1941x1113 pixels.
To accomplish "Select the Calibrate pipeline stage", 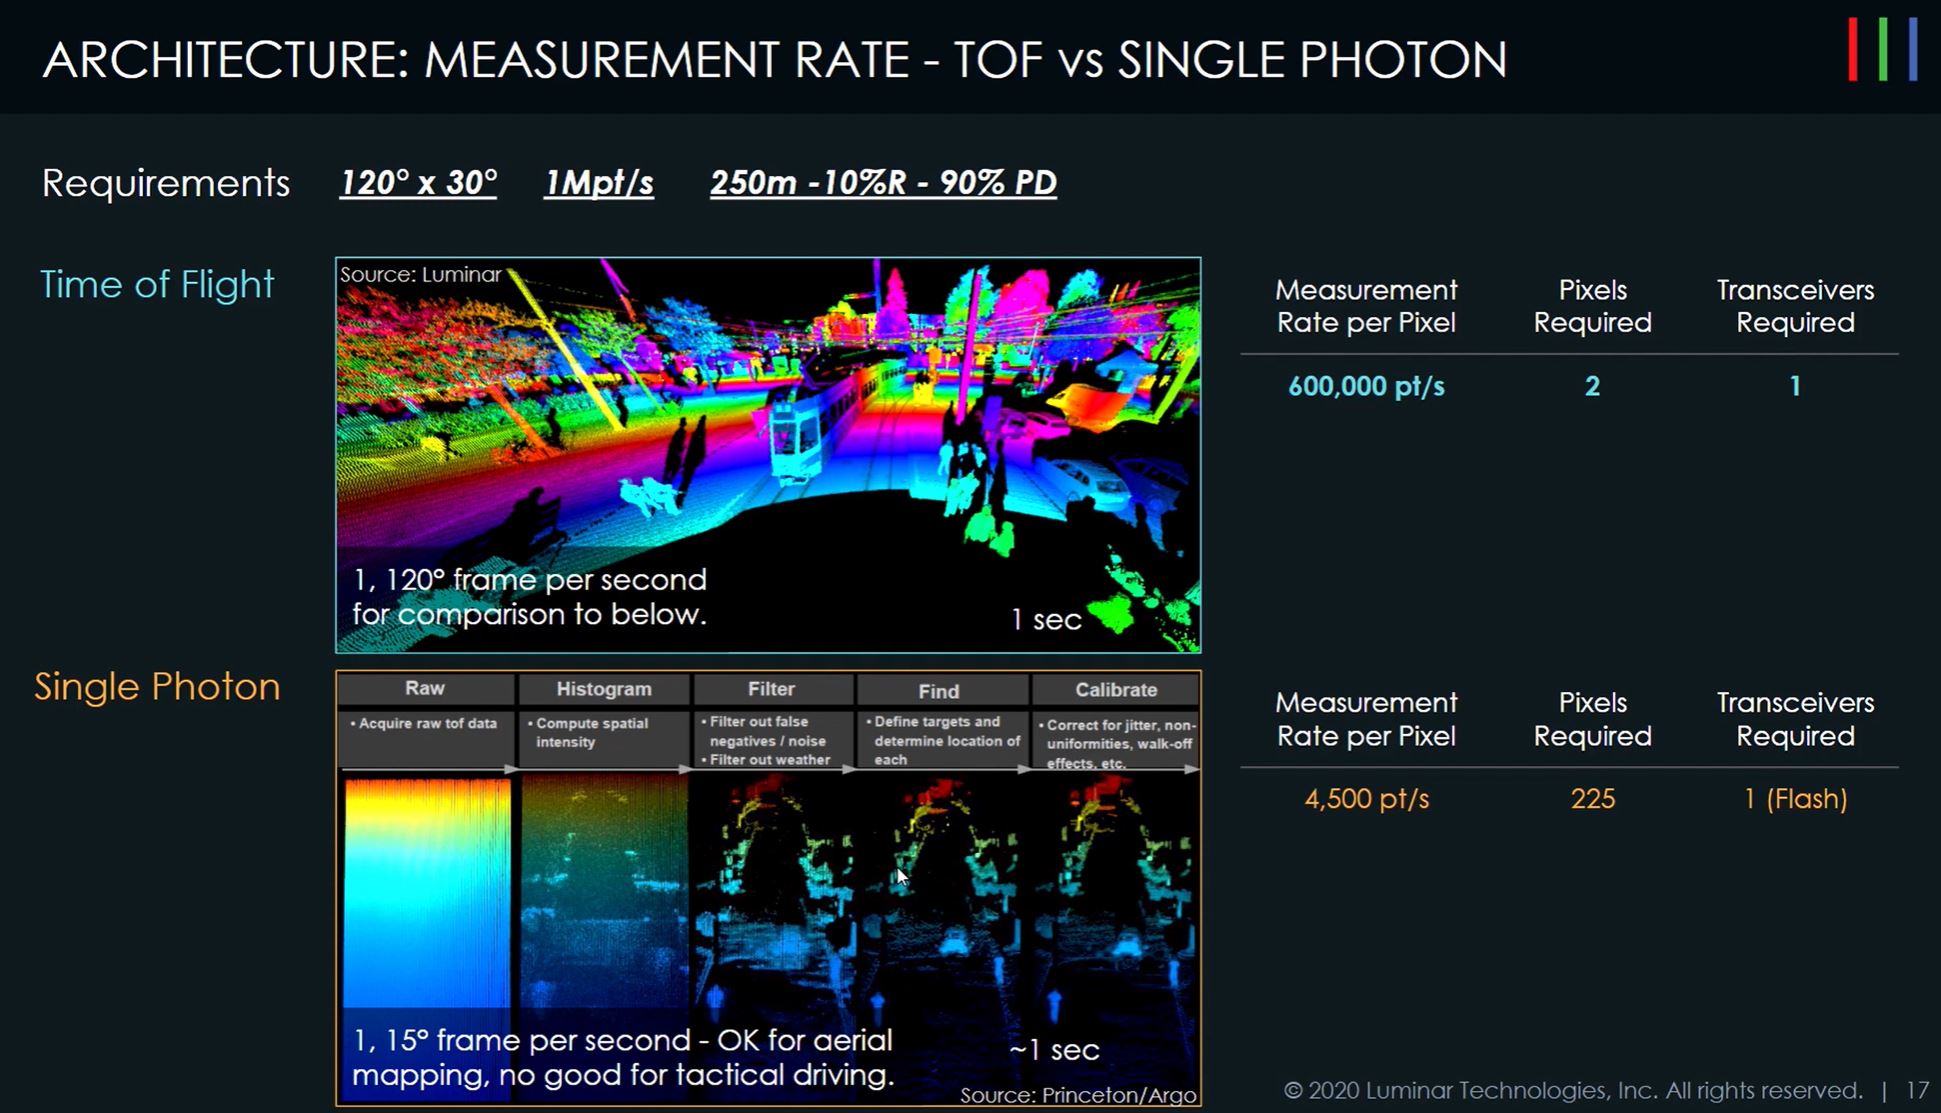I will click(1115, 688).
